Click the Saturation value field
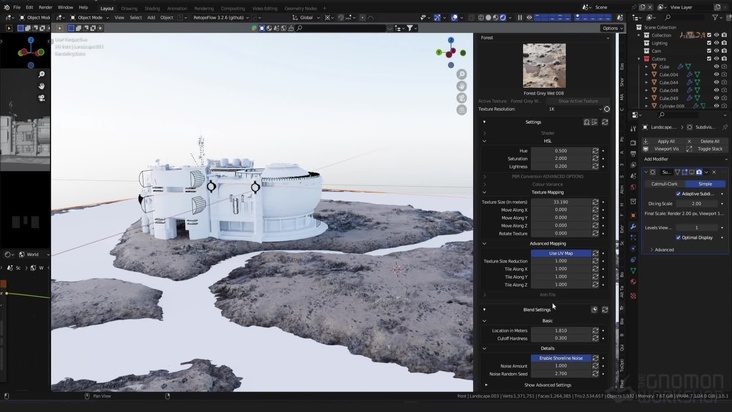 pyautogui.click(x=561, y=159)
